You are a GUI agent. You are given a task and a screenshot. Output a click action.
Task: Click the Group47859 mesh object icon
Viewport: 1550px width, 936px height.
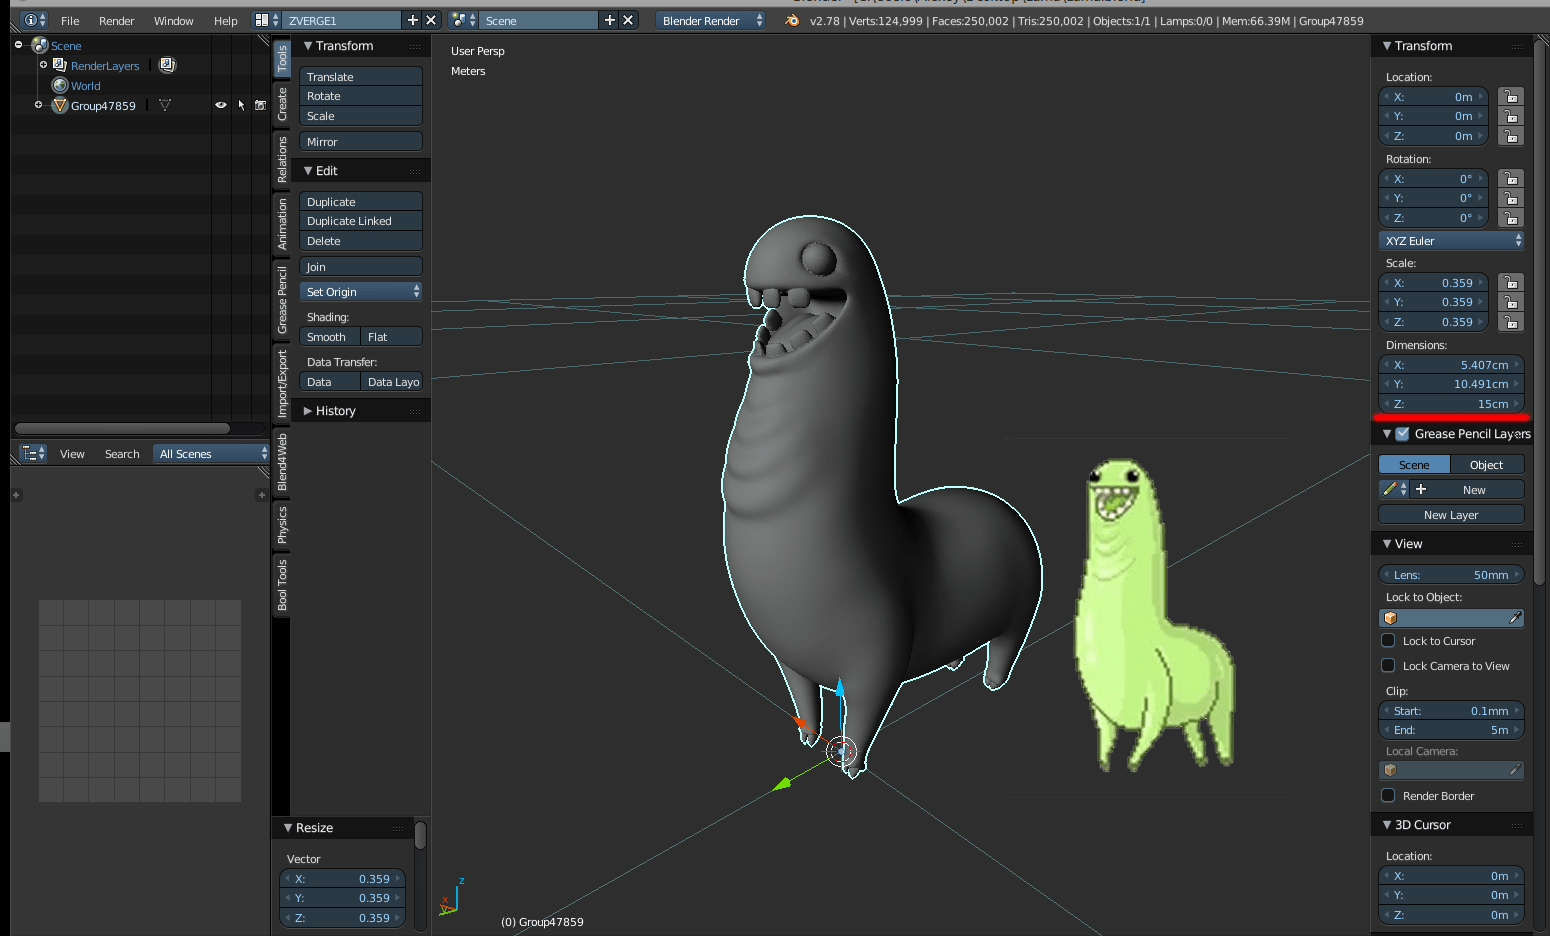60,105
